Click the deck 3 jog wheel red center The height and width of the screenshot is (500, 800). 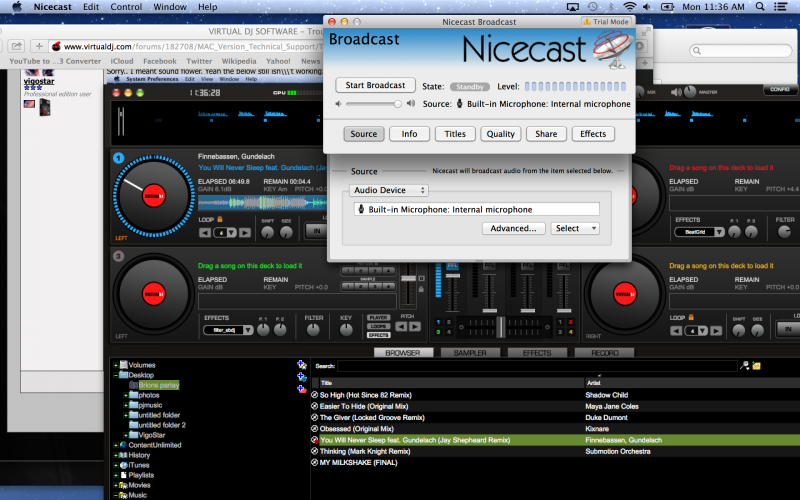(154, 294)
